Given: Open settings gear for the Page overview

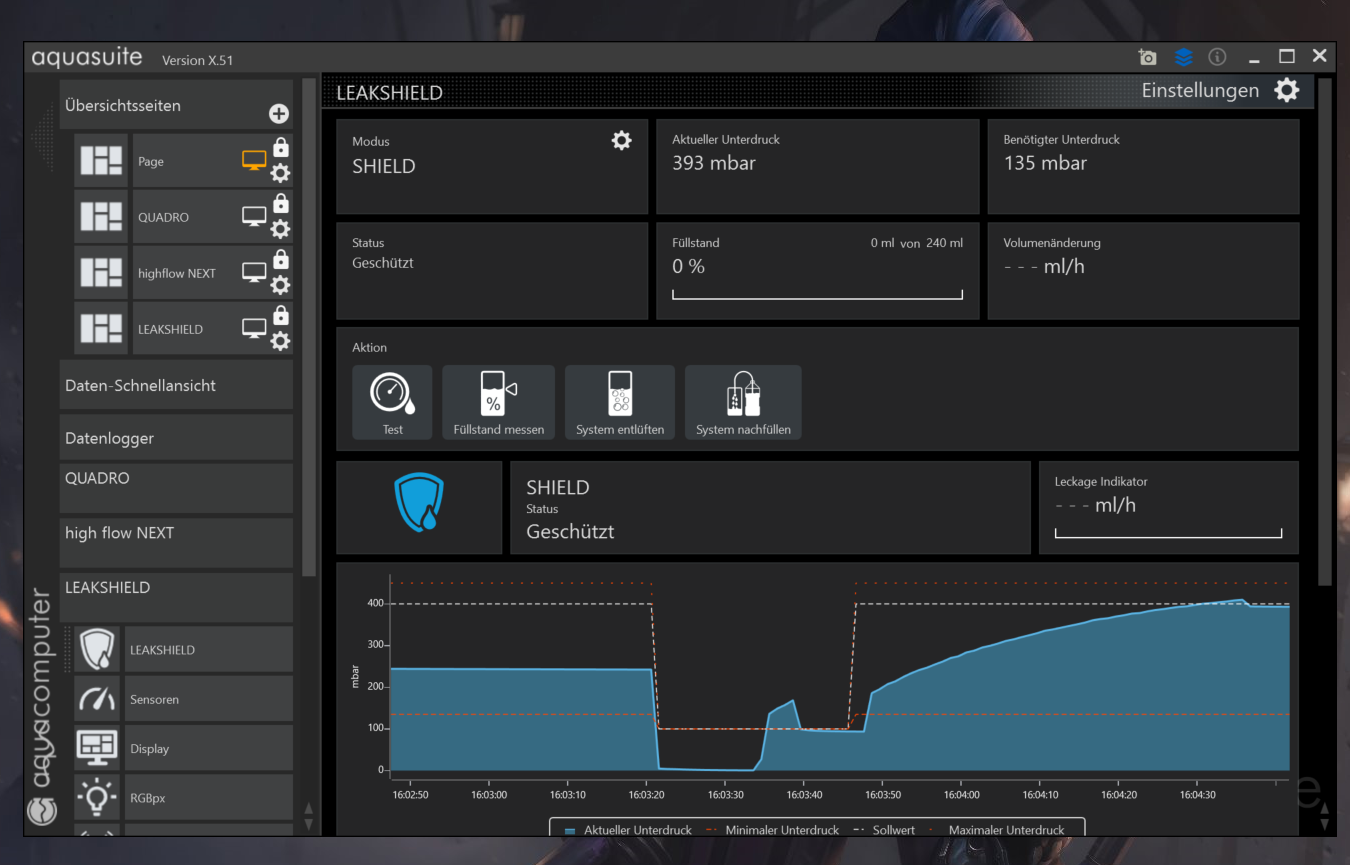Looking at the screenshot, I should (x=281, y=173).
